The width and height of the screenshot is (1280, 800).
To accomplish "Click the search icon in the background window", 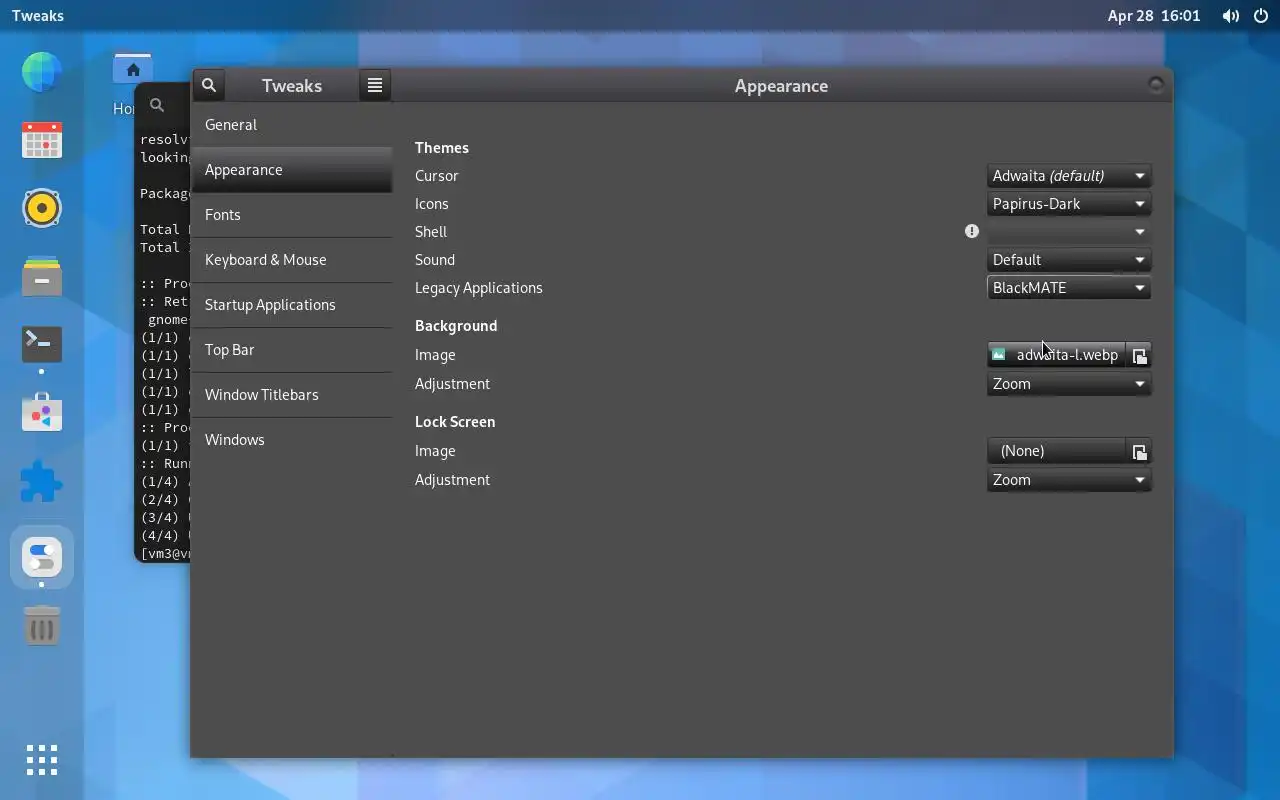I will (157, 105).
